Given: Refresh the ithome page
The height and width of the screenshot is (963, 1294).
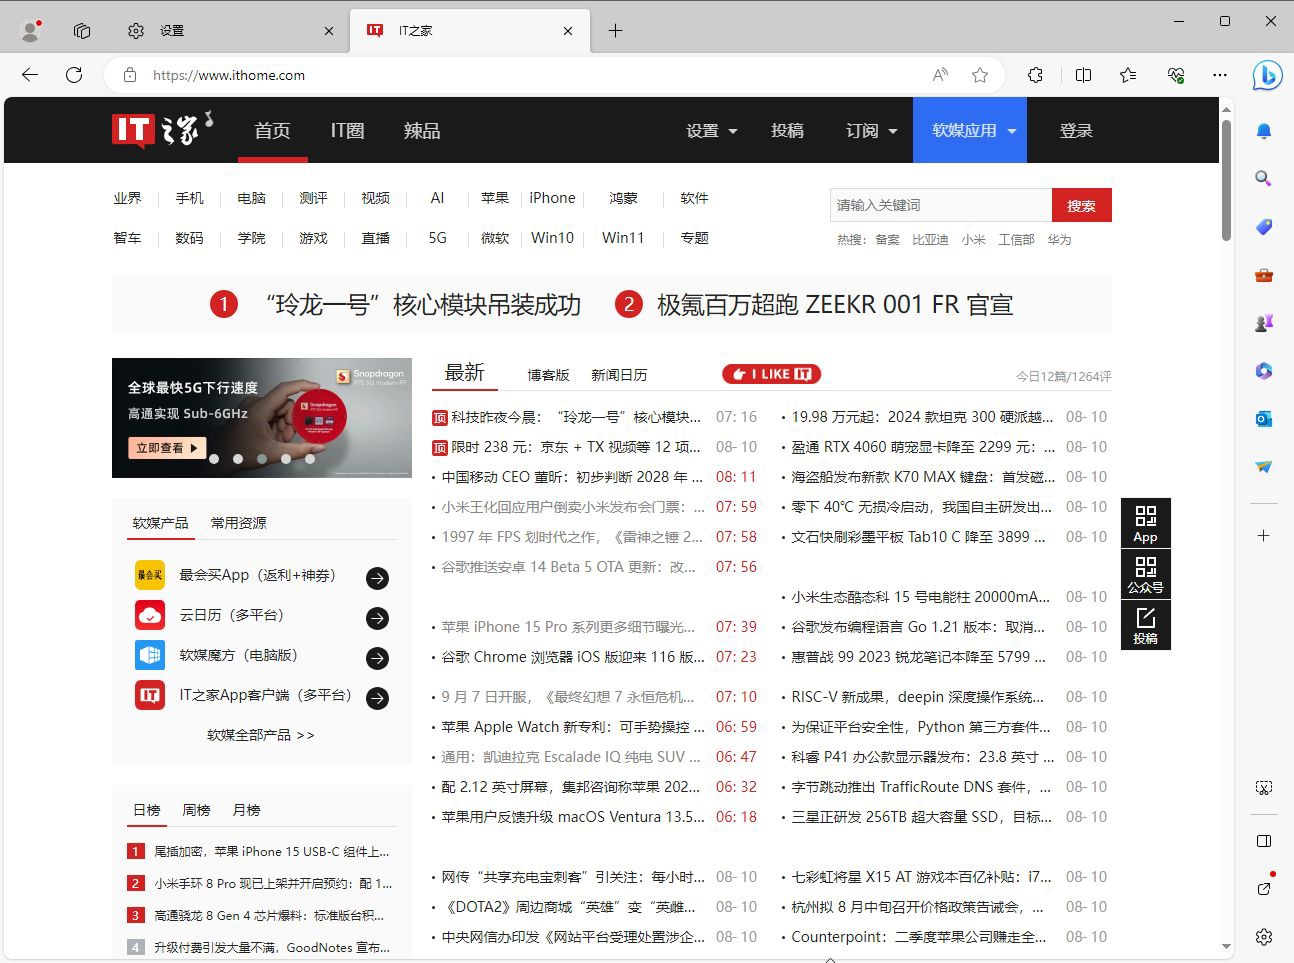Looking at the screenshot, I should tap(74, 75).
